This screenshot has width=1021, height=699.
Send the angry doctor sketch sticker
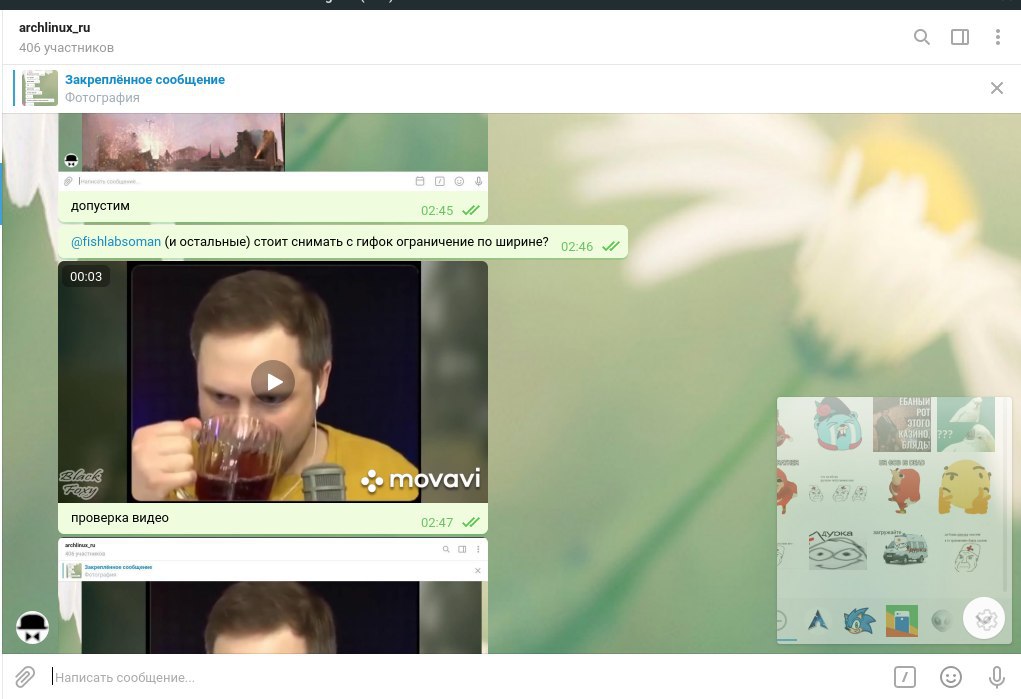pos(967,551)
